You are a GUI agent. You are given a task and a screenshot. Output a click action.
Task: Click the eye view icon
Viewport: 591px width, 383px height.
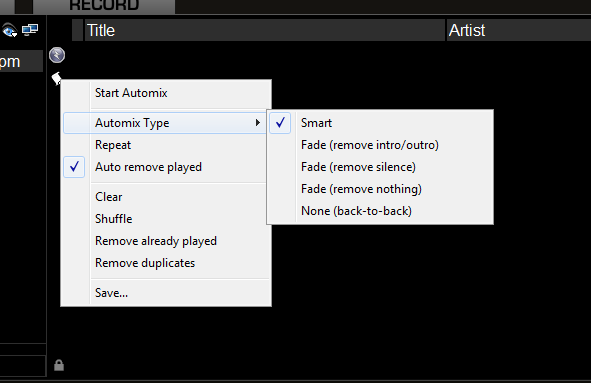(x=9, y=31)
